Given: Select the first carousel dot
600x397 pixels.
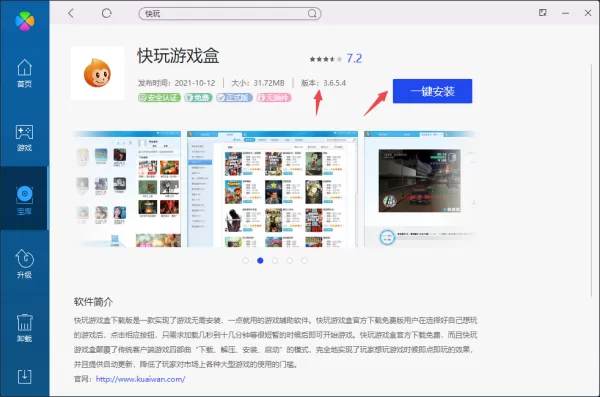Looking at the screenshot, I should point(246,261).
